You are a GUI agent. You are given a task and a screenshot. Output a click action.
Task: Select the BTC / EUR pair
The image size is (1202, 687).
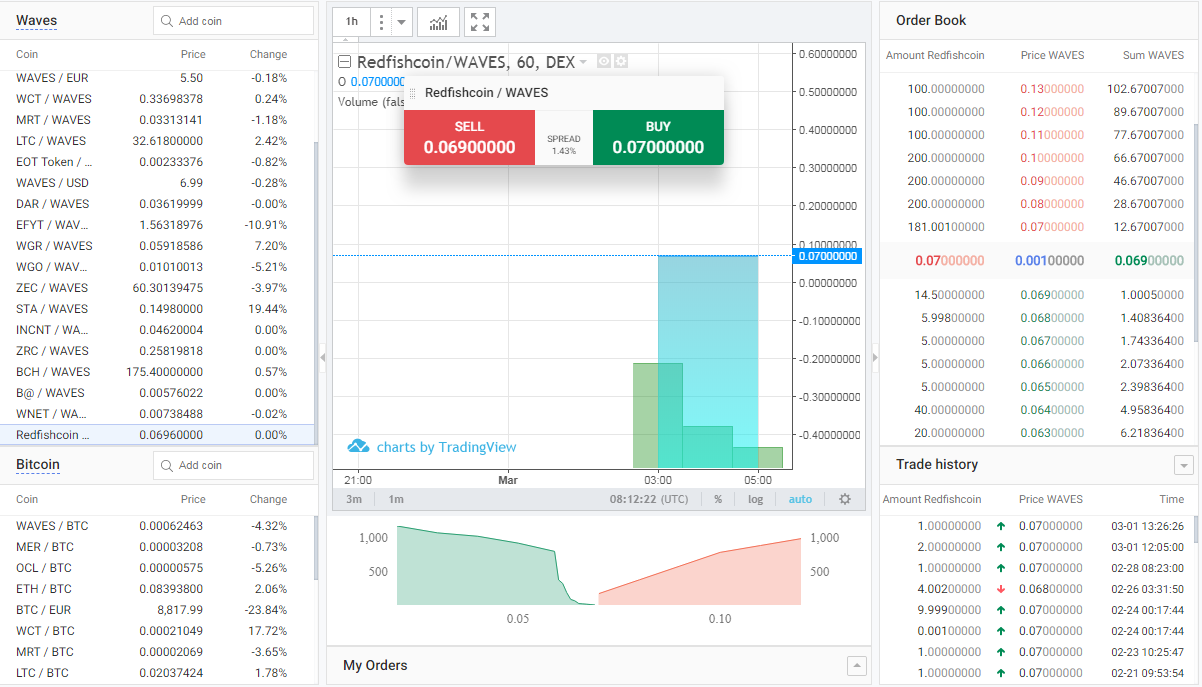click(x=157, y=610)
